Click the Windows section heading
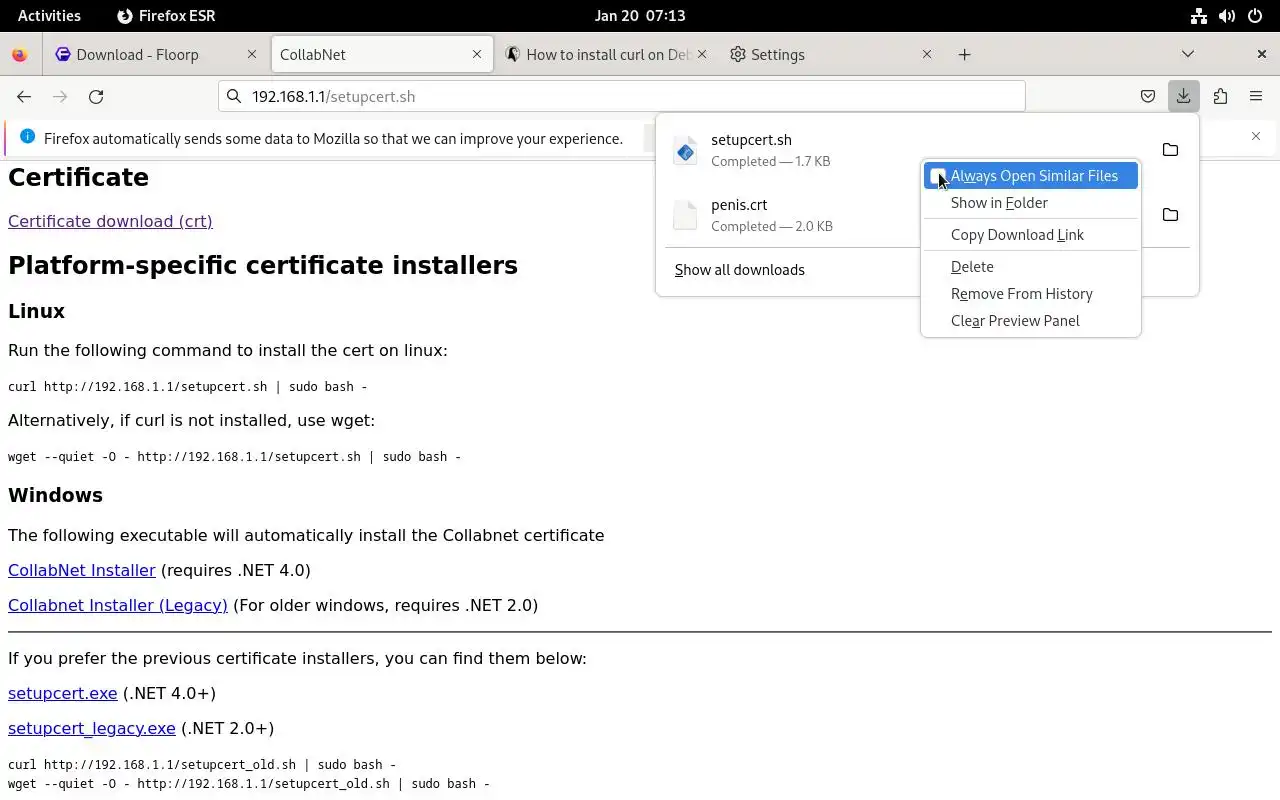 click(55, 495)
